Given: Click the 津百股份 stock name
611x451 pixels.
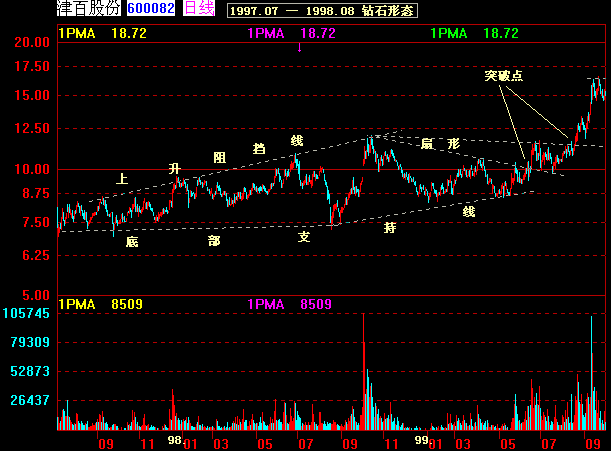Looking at the screenshot, I should point(89,9).
